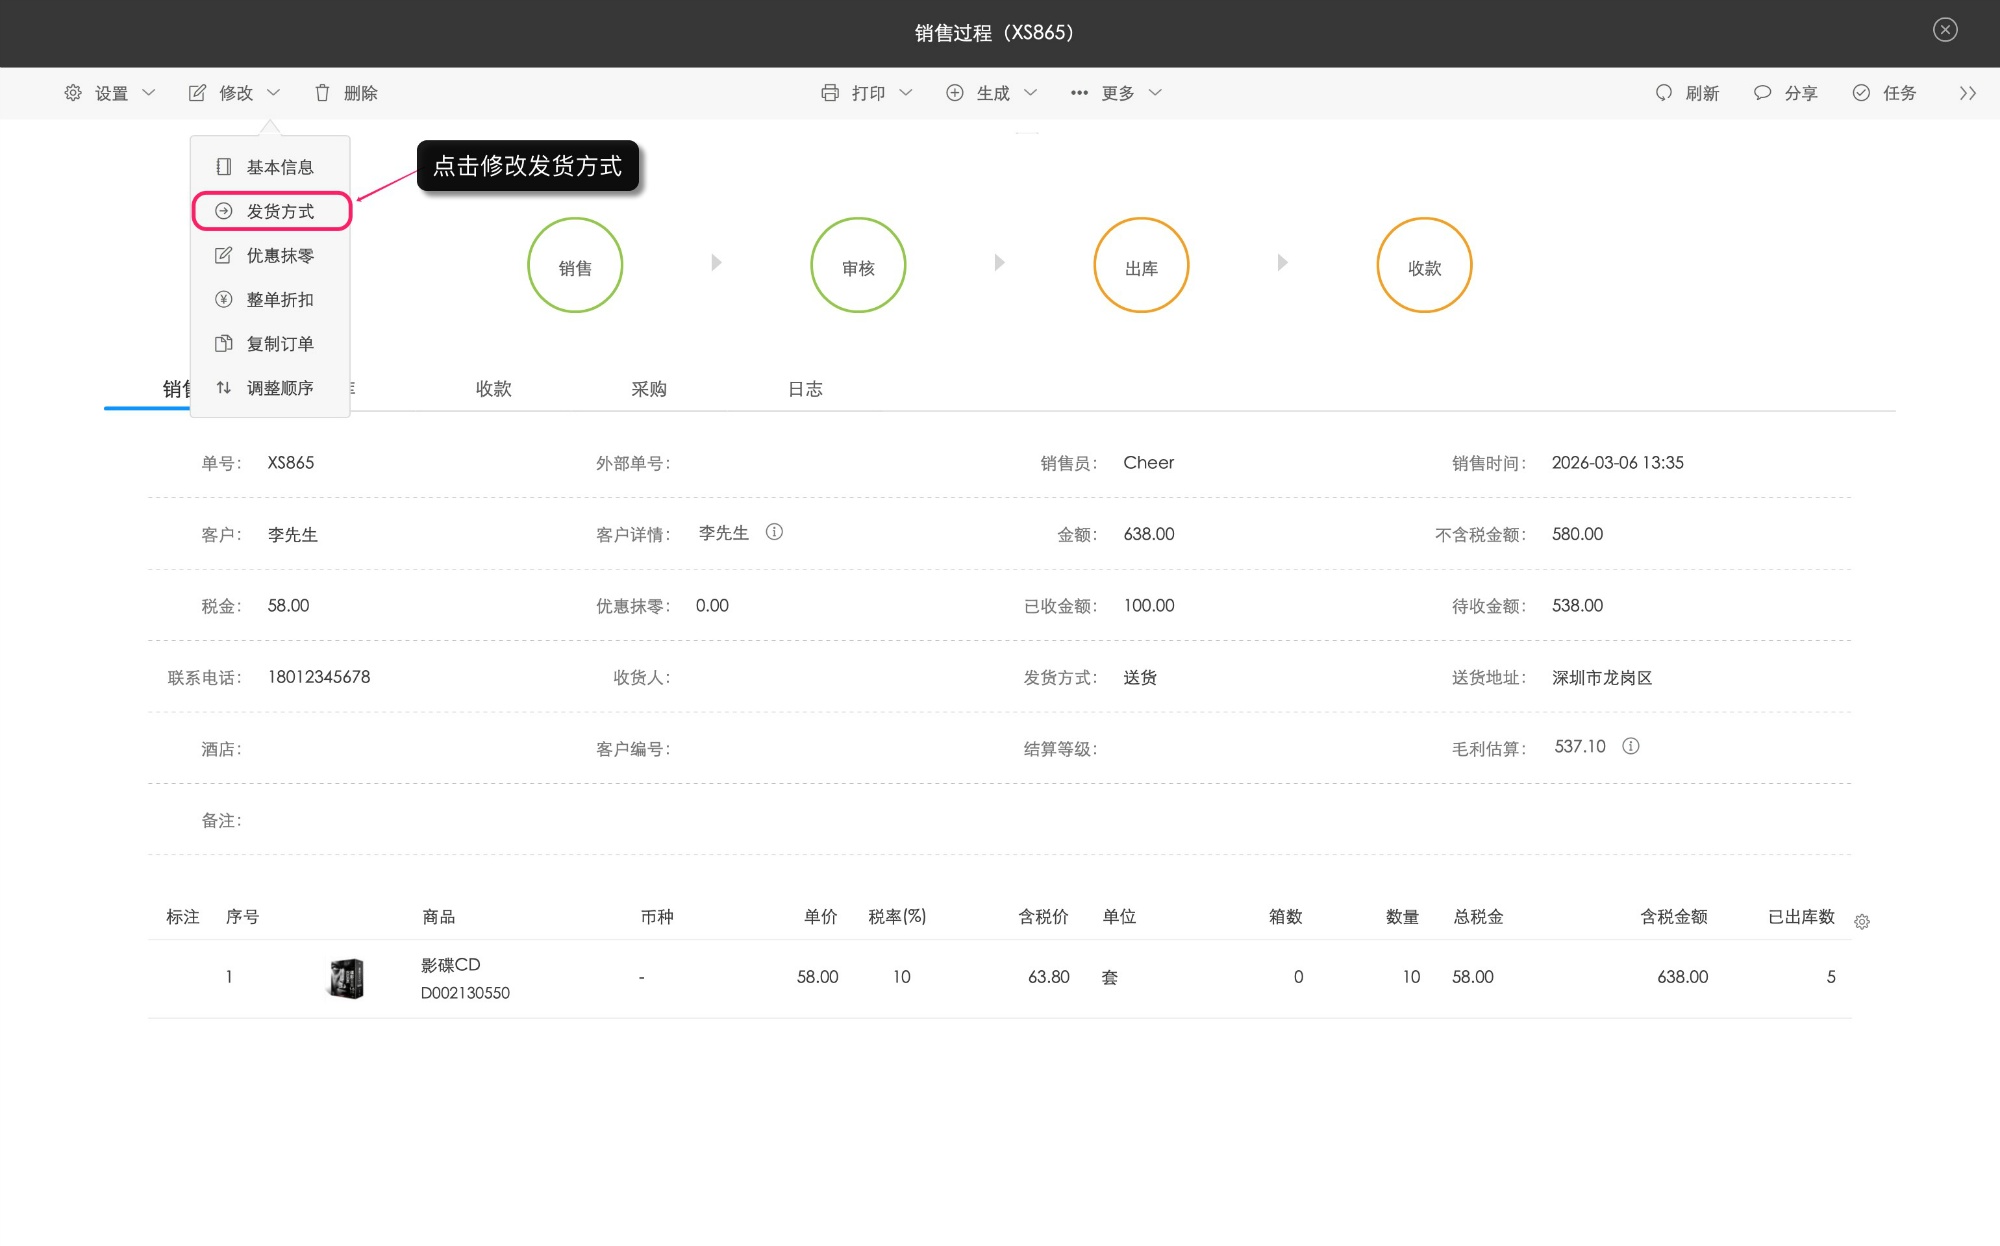Switch to the 收款 tab
The height and width of the screenshot is (1246, 2000).
click(494, 389)
